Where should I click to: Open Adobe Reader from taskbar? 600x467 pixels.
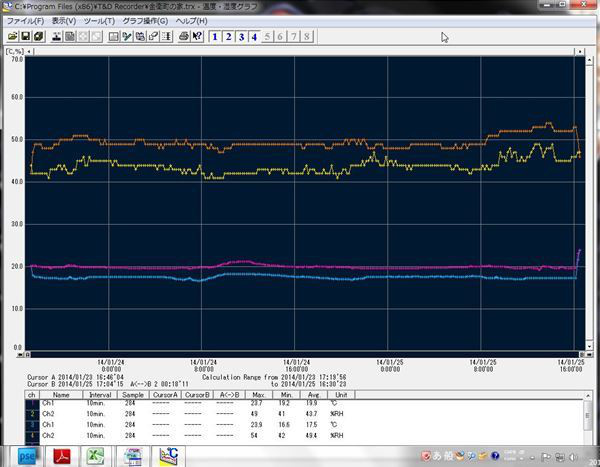[62, 456]
